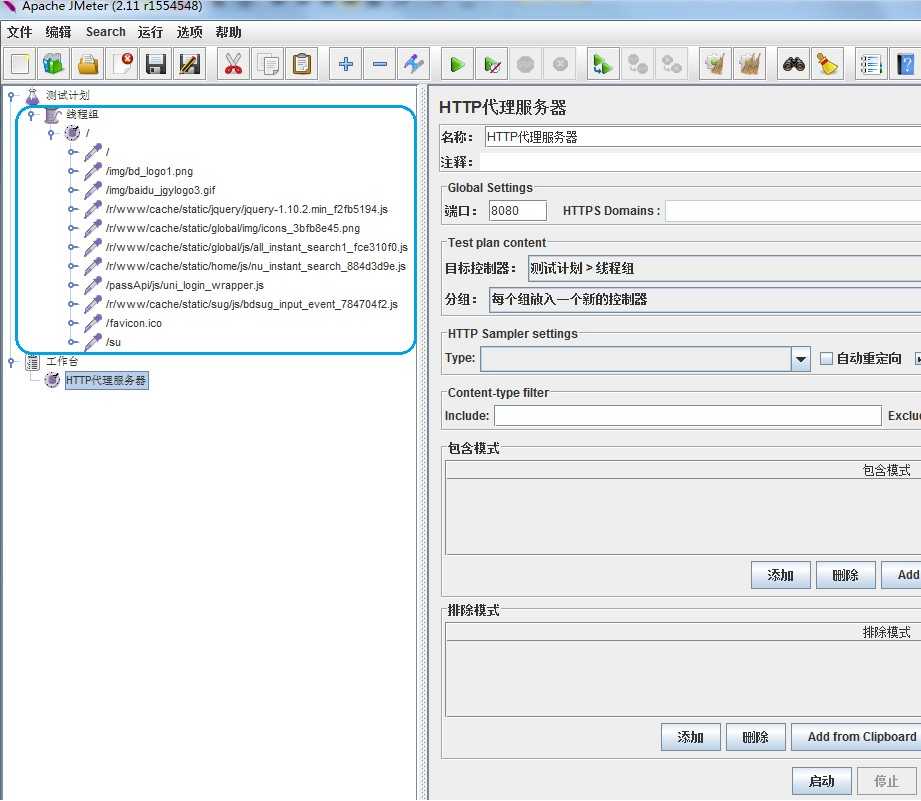This screenshot has width=921, height=801.
Task: Open the 目标控制器 combo box
Action: click(724, 268)
